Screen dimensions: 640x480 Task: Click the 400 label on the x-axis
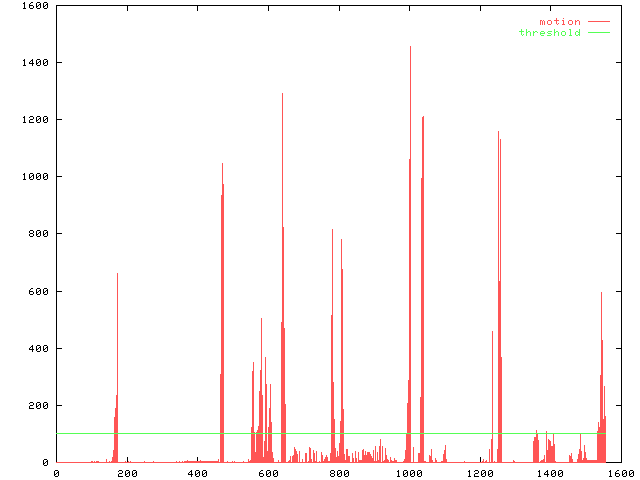pos(197,473)
